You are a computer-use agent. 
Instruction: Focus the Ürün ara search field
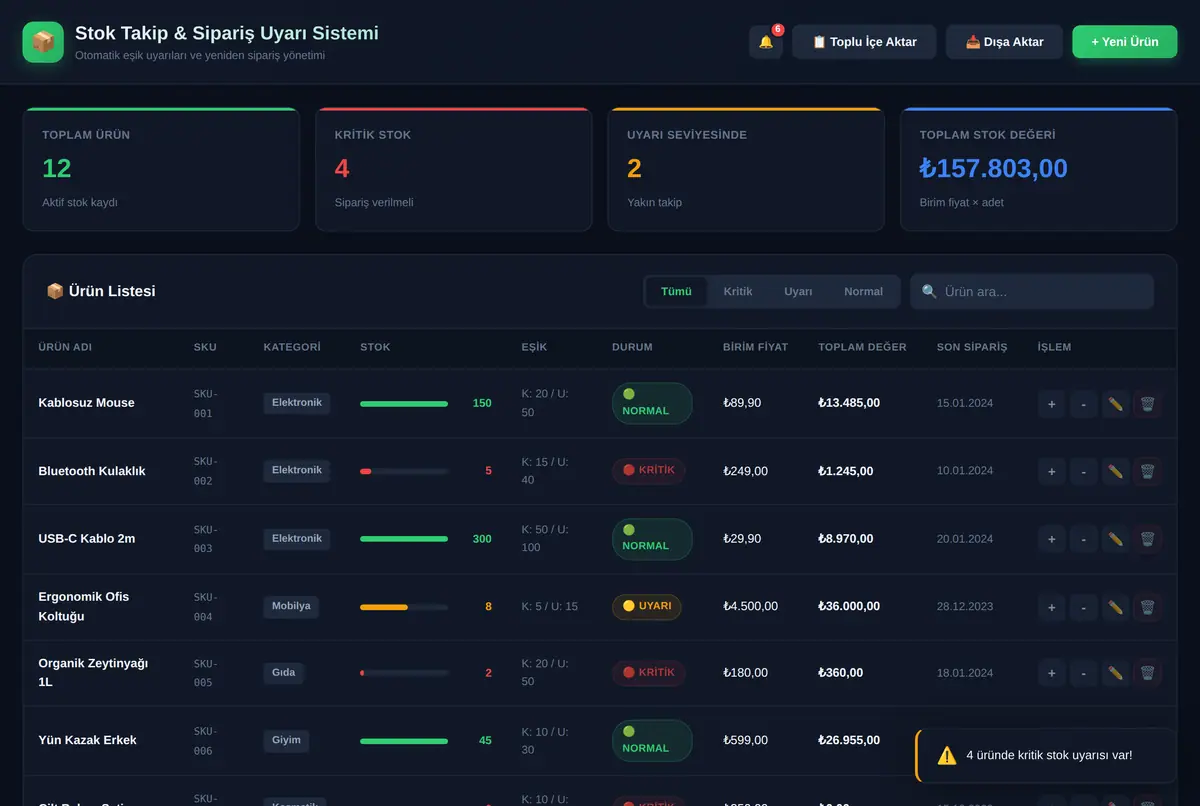pos(1032,292)
